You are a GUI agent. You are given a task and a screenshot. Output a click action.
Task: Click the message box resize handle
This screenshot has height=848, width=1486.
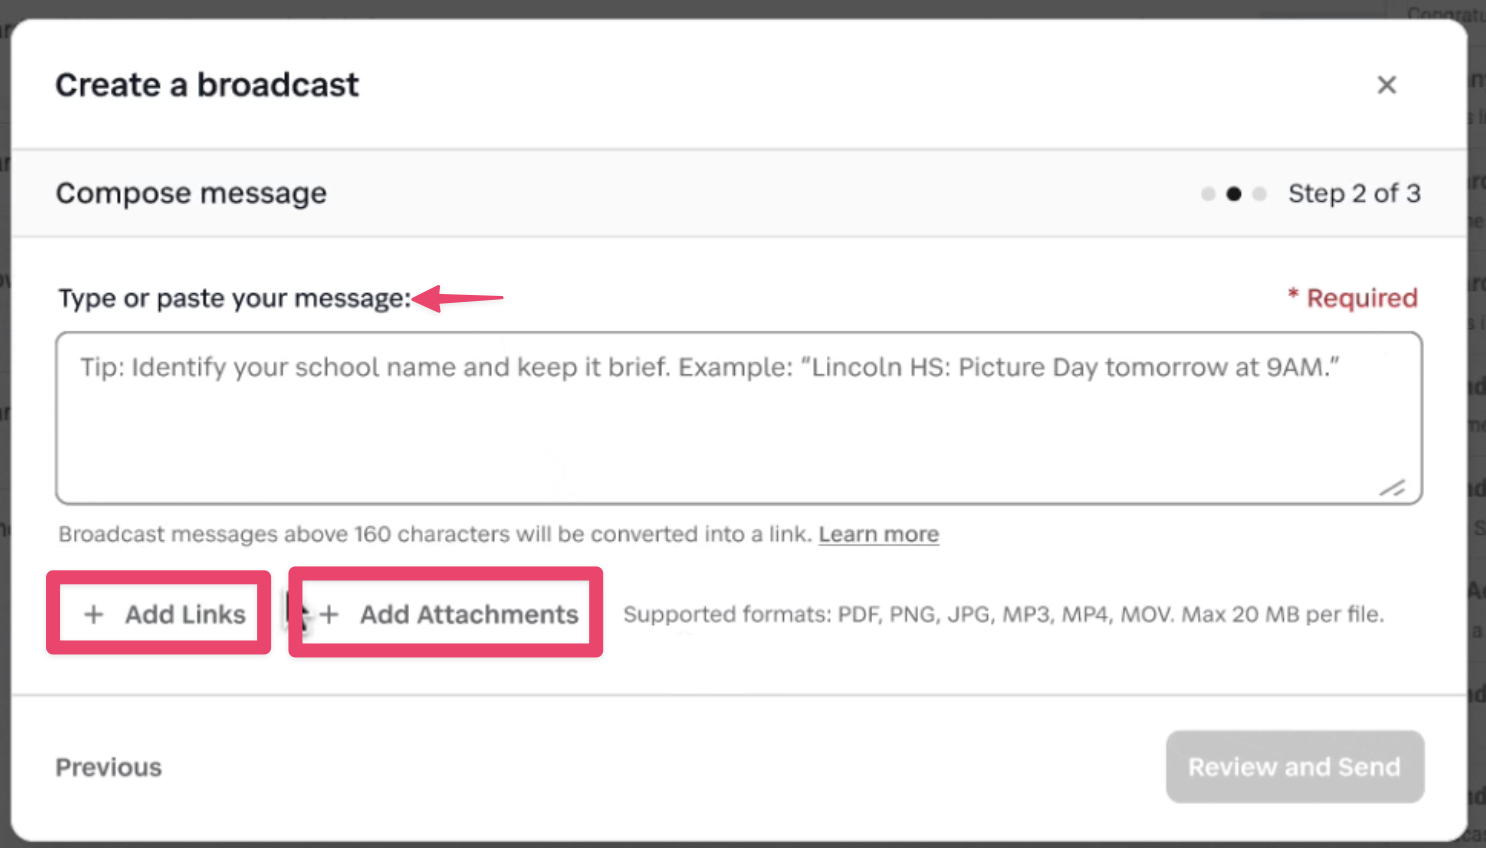click(x=1392, y=488)
